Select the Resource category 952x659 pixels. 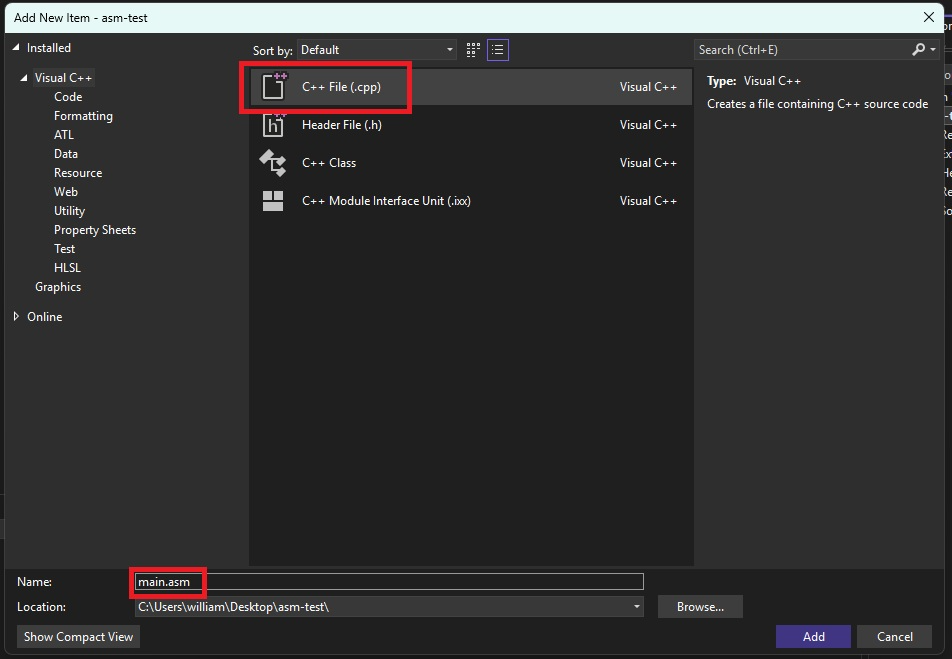78,173
